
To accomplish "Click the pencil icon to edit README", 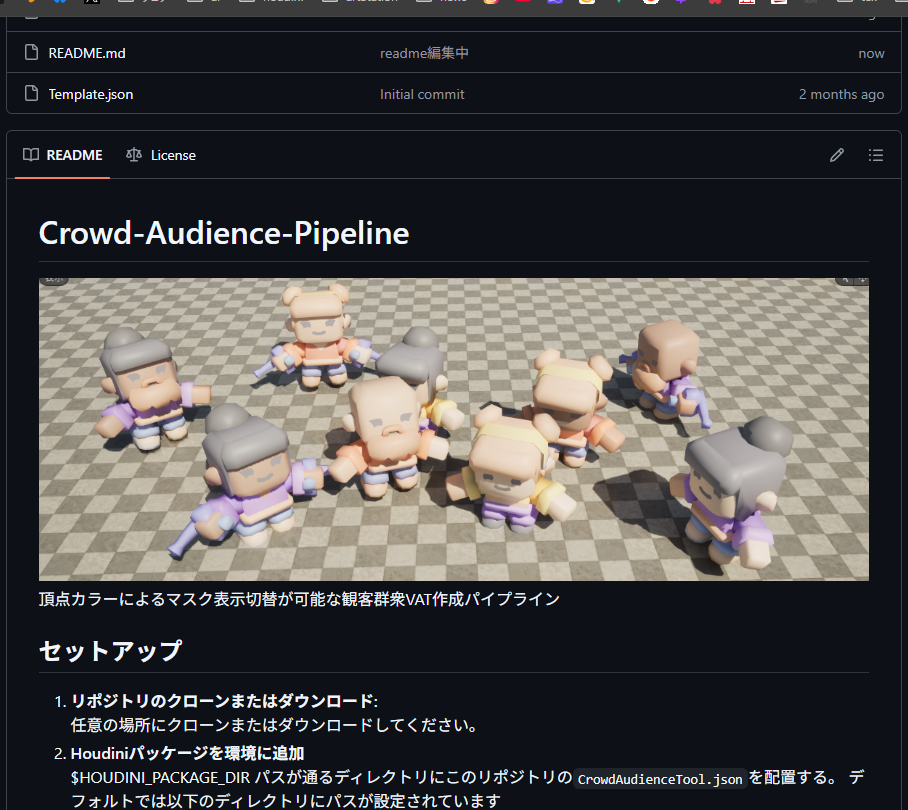I will tap(837, 155).
